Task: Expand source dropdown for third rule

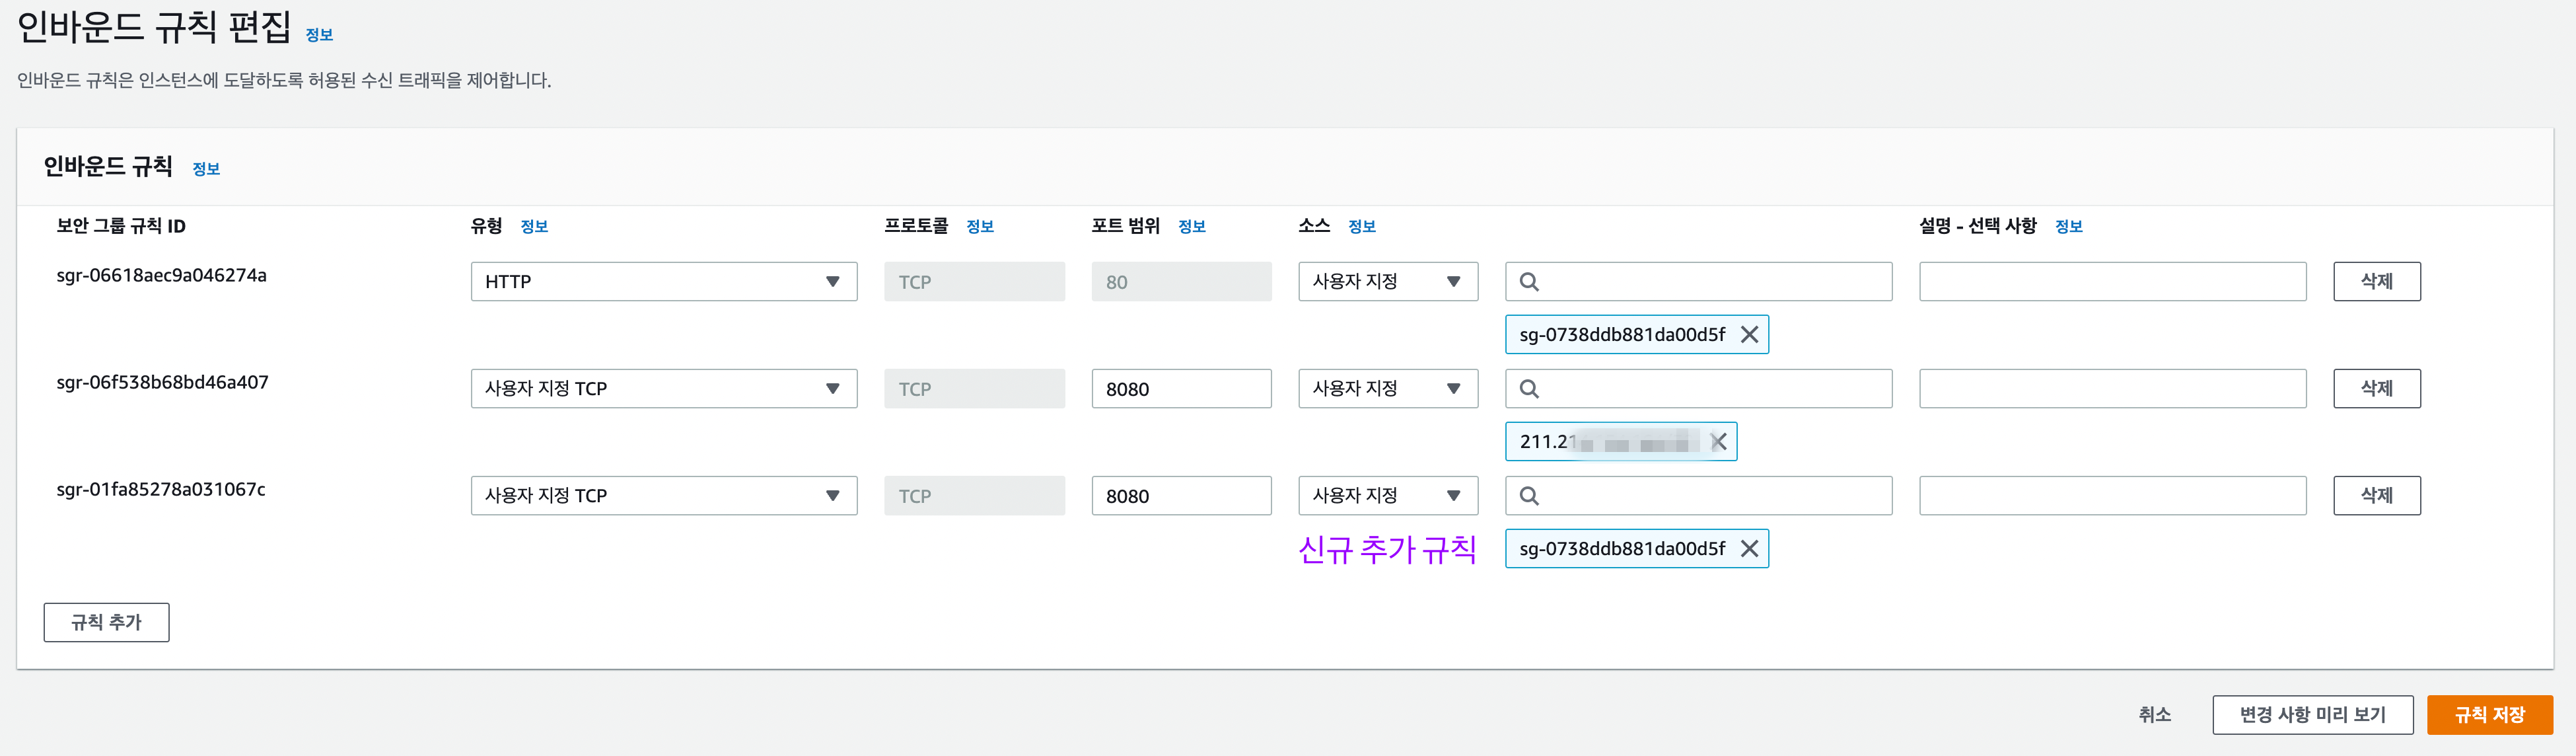Action: [x=1387, y=496]
